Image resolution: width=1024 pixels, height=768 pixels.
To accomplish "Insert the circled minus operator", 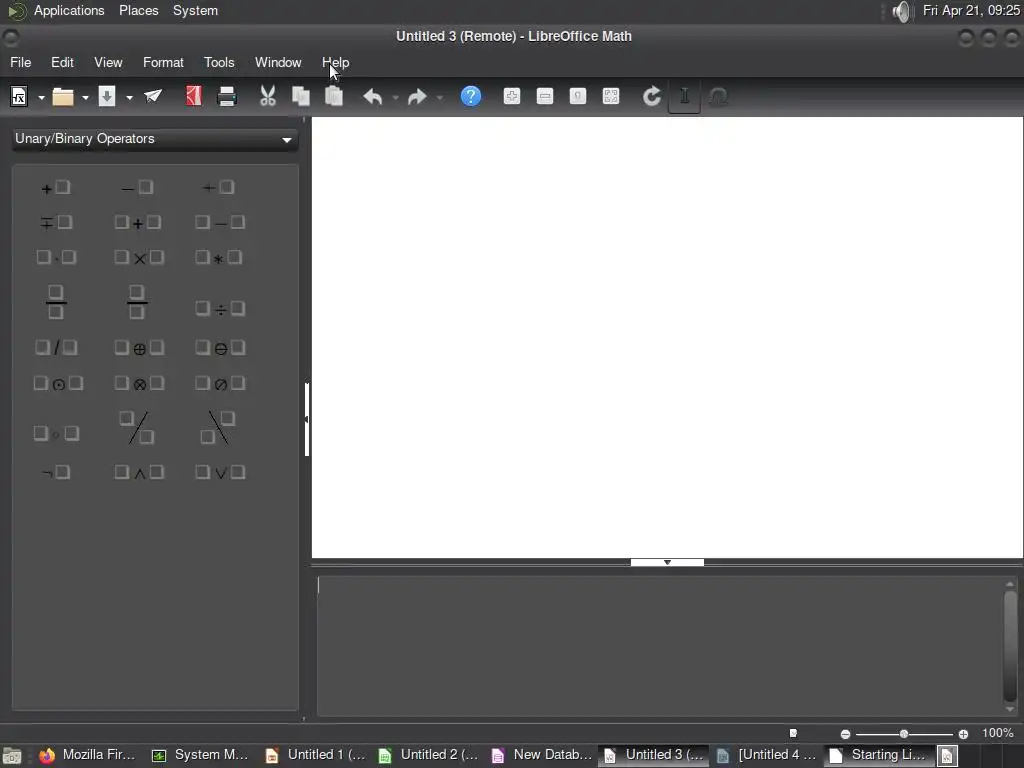I will click(220, 347).
